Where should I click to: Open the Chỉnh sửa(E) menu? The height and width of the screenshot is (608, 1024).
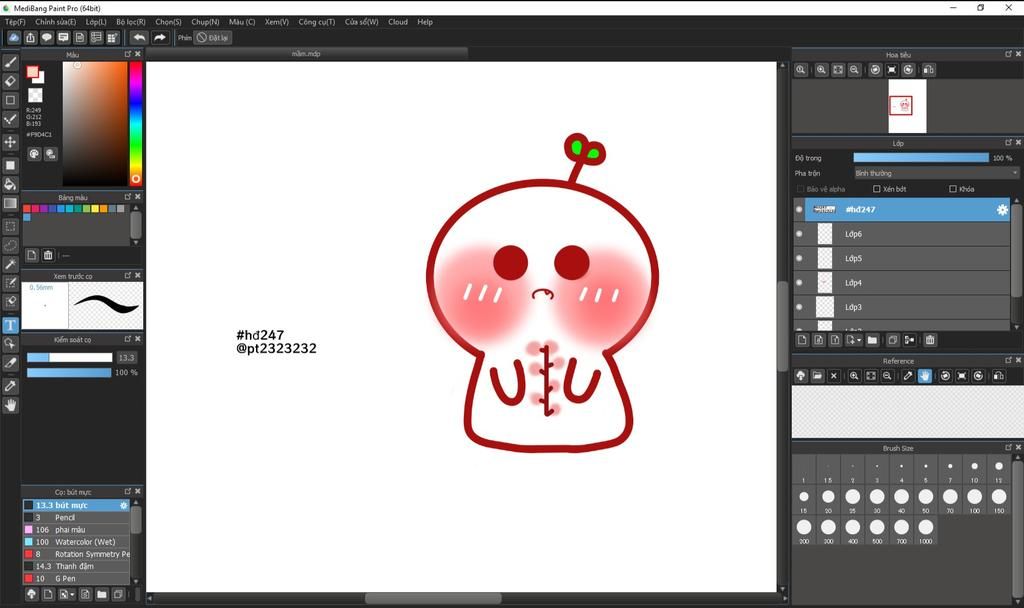click(56, 22)
